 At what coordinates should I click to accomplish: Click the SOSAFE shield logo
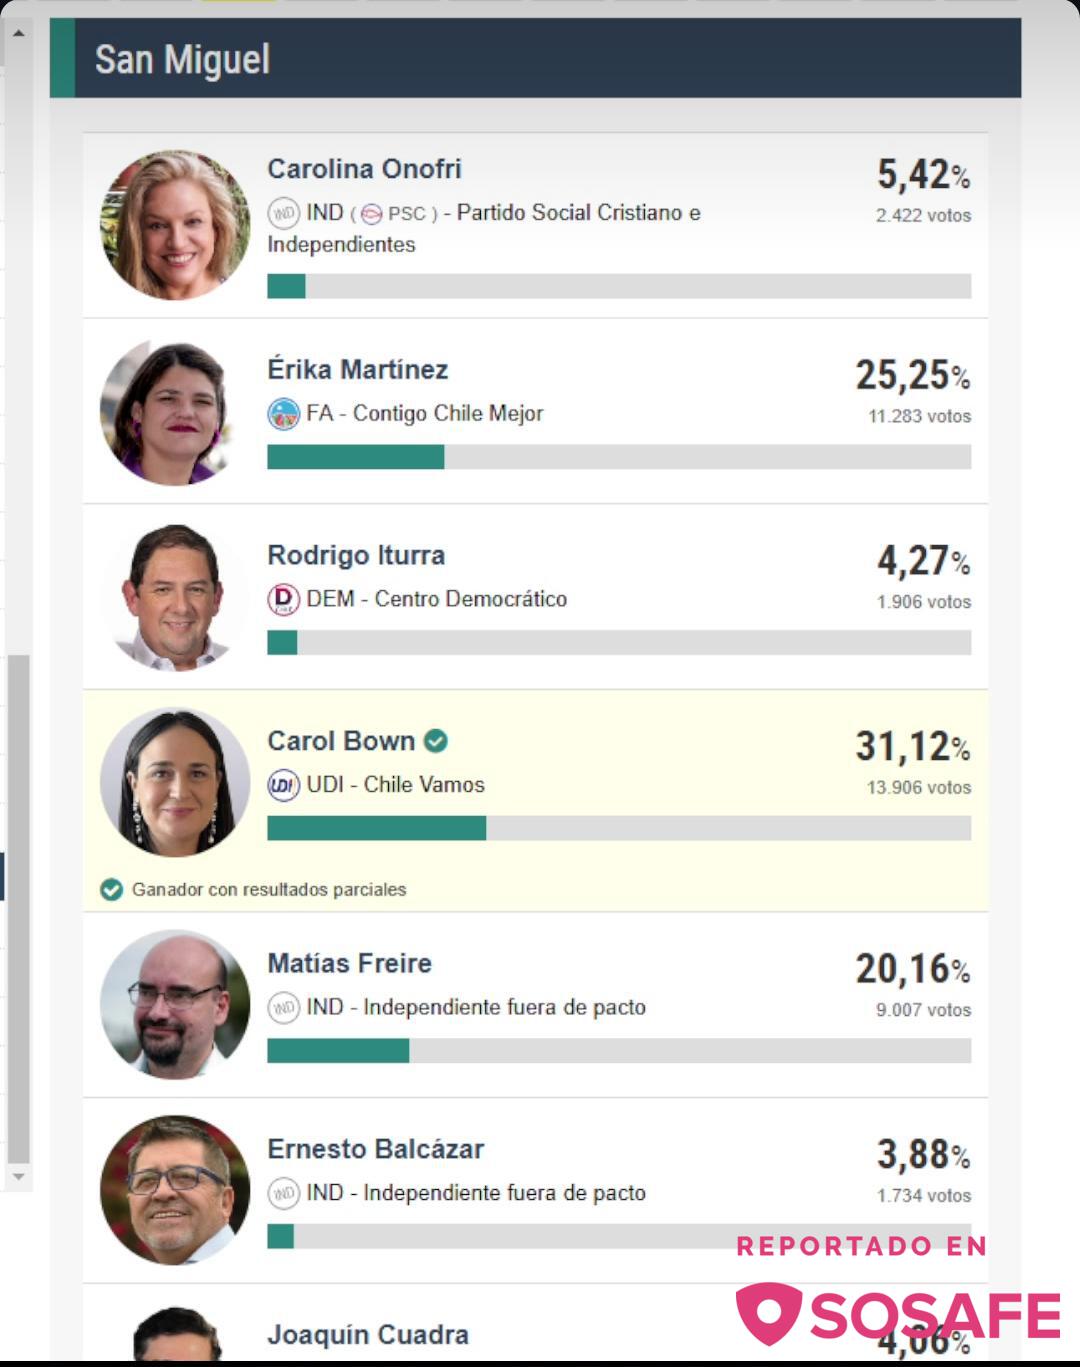[768, 1313]
